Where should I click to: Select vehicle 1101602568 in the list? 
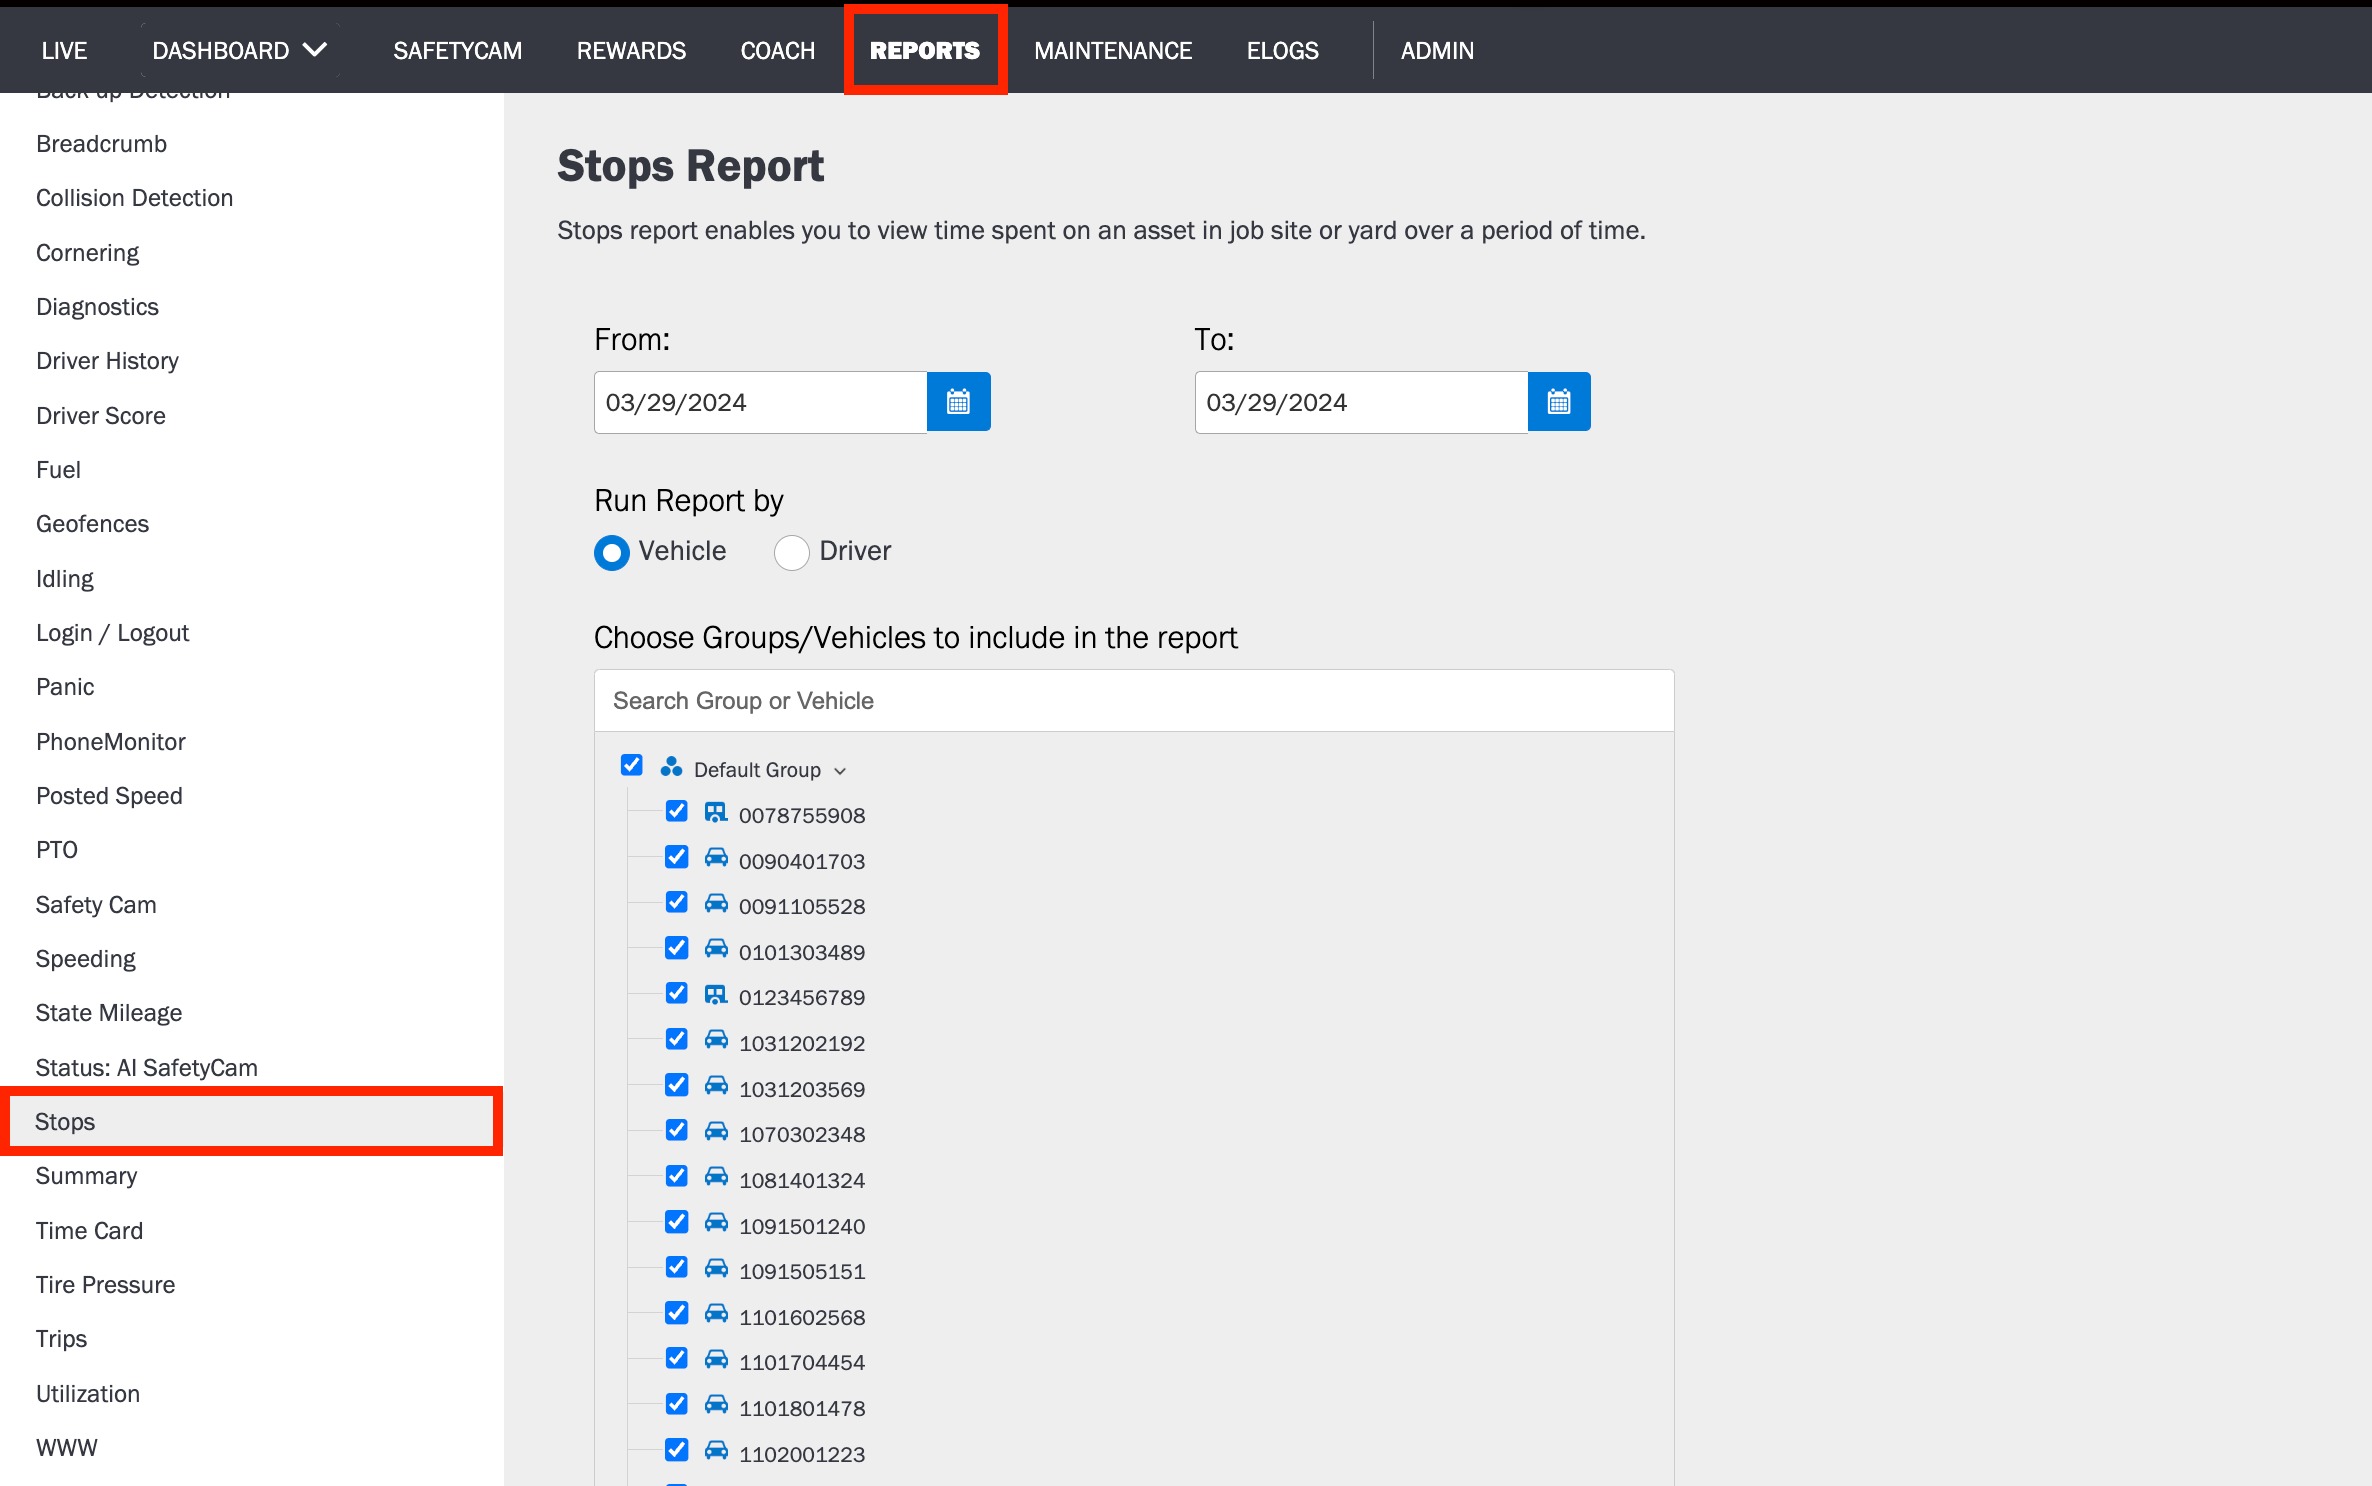pyautogui.click(x=802, y=1317)
